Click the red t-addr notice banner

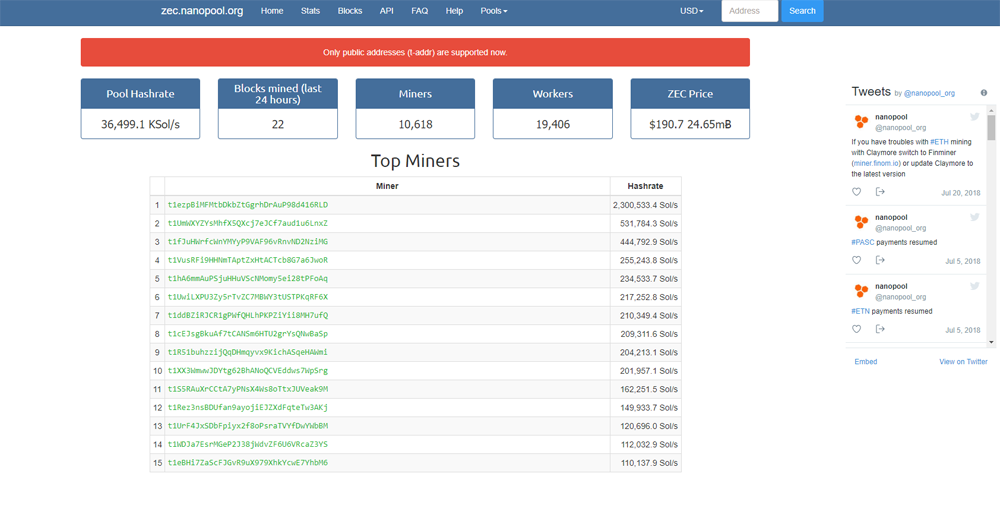pyautogui.click(x=415, y=52)
